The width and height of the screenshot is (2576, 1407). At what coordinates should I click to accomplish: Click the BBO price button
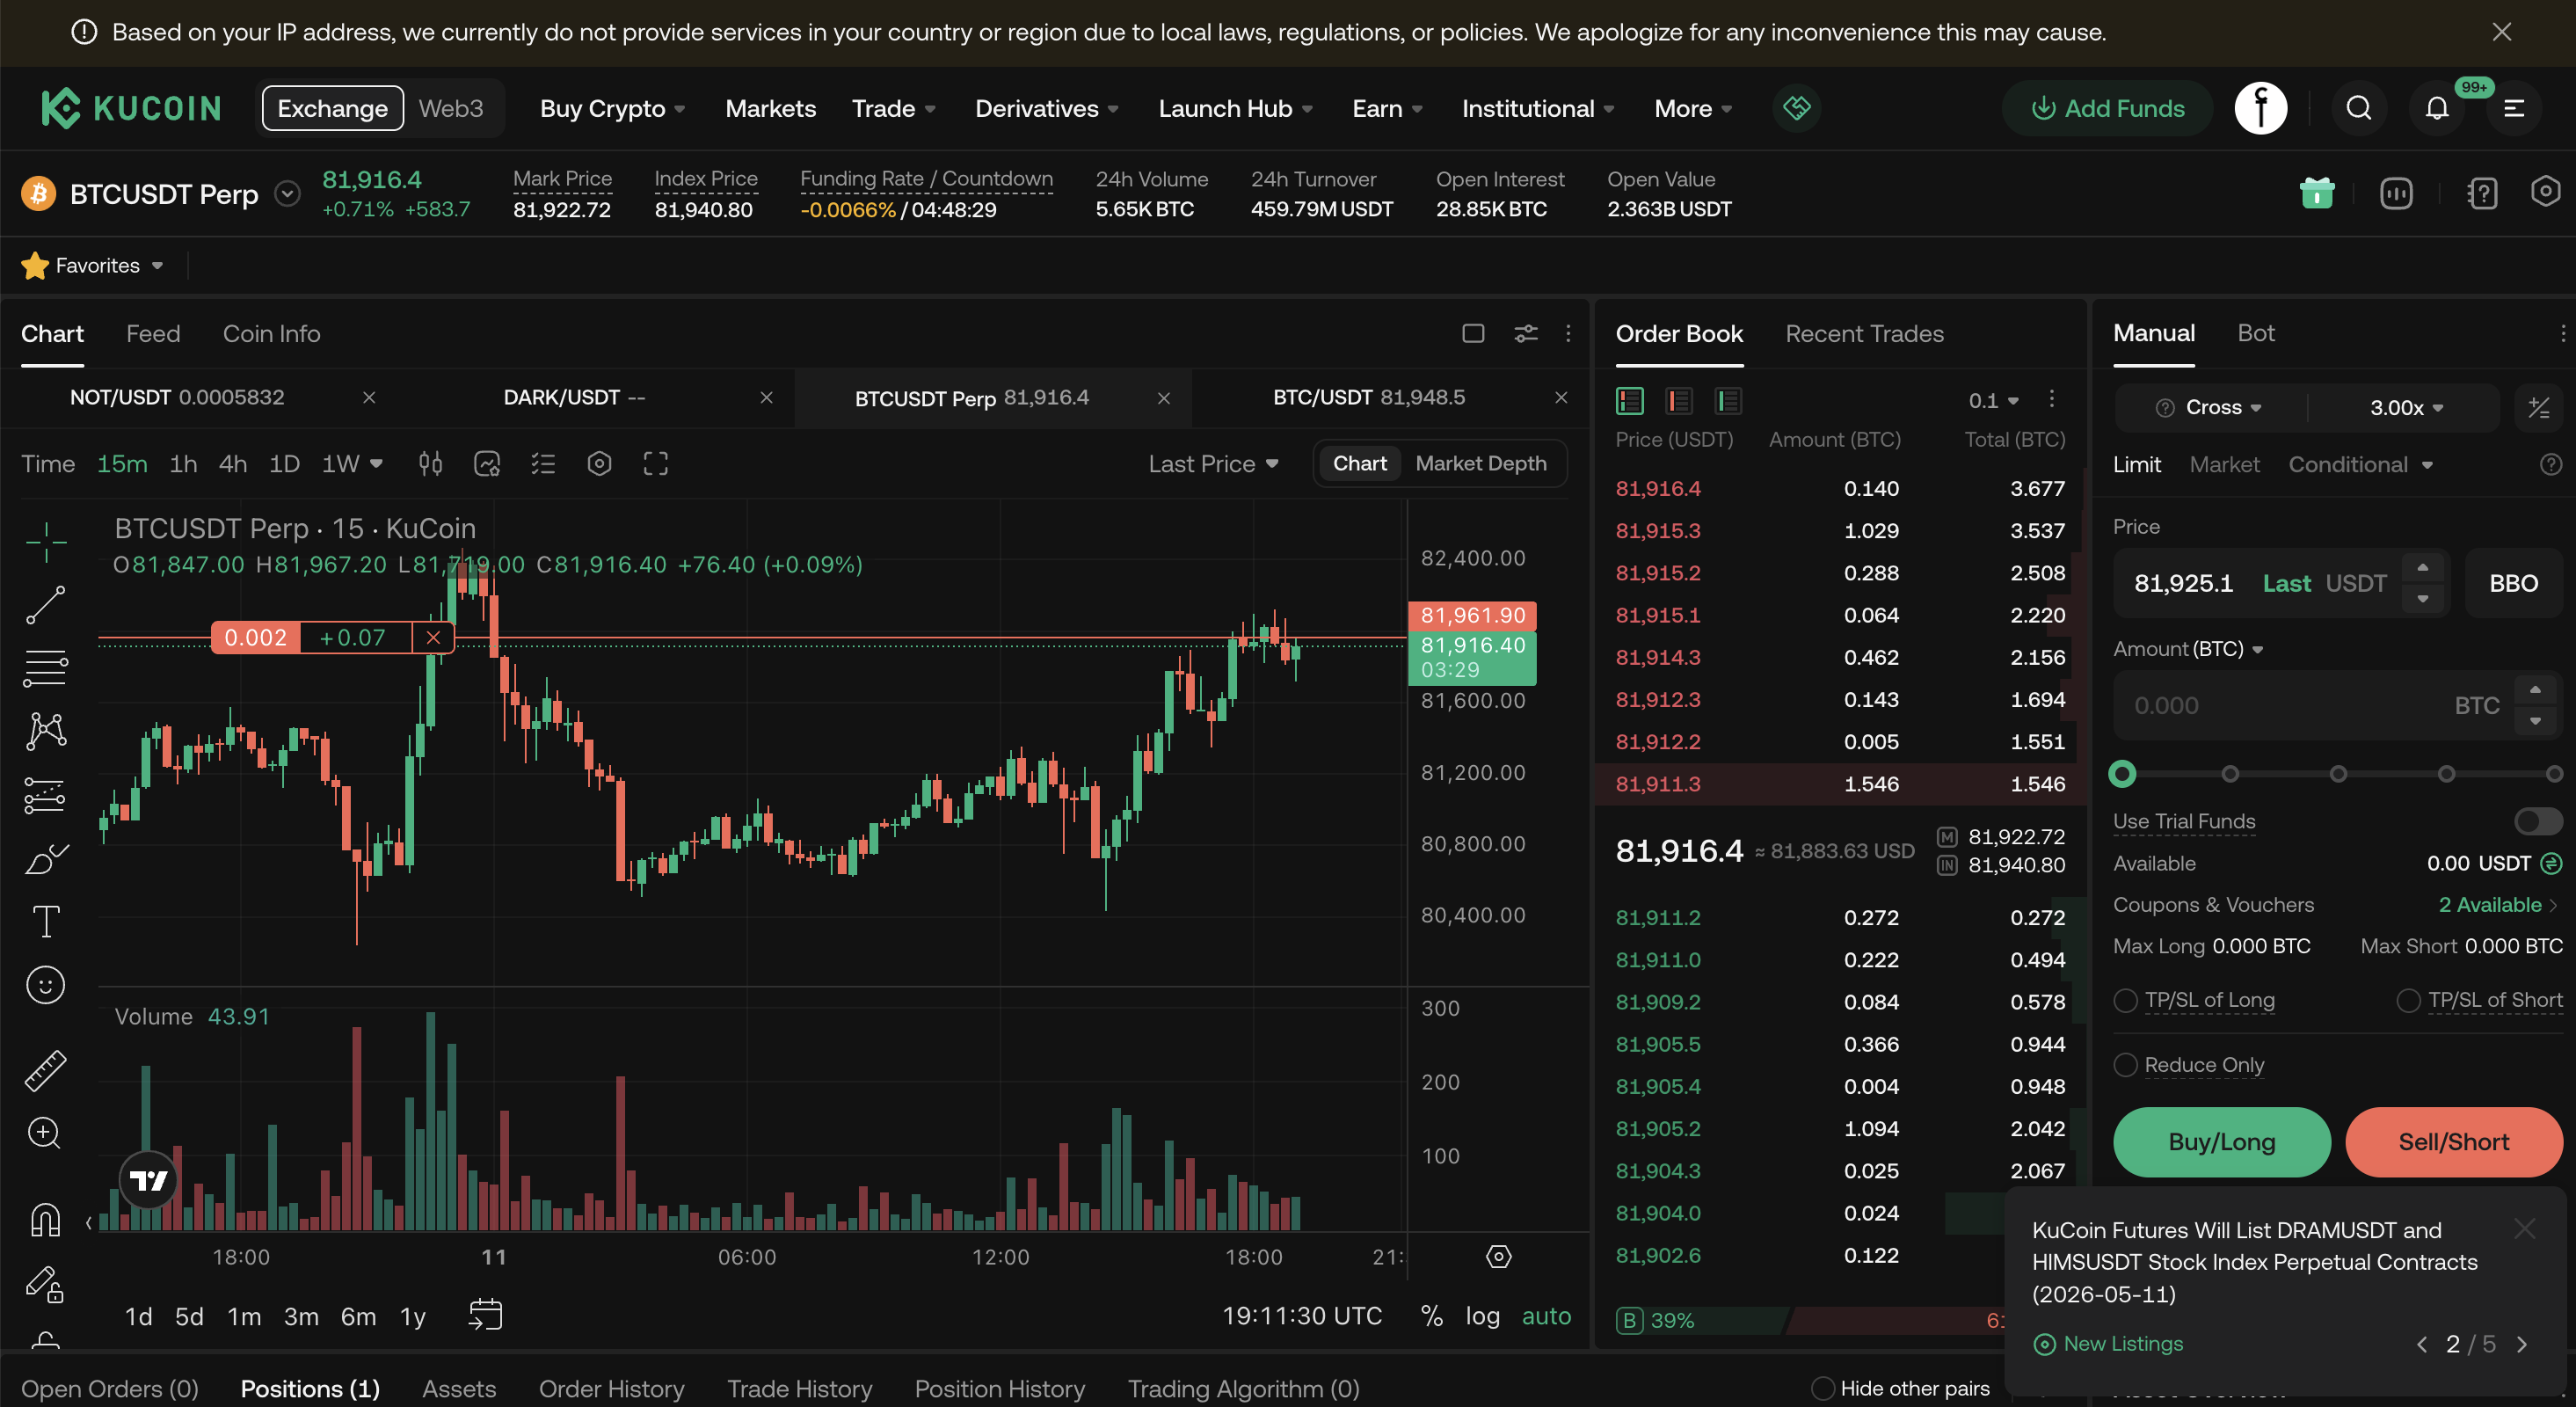[x=2513, y=583]
